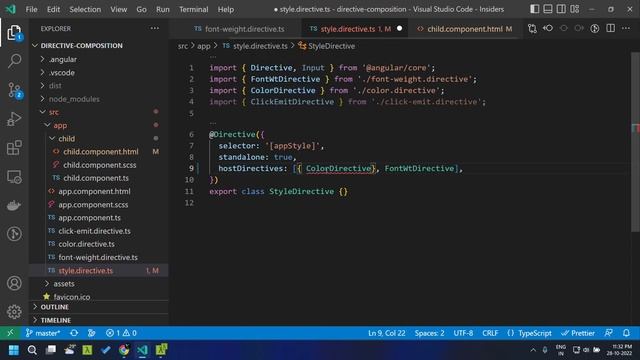Open the Docker view in activity bar
The image size is (640, 360).
(x=14, y=205)
